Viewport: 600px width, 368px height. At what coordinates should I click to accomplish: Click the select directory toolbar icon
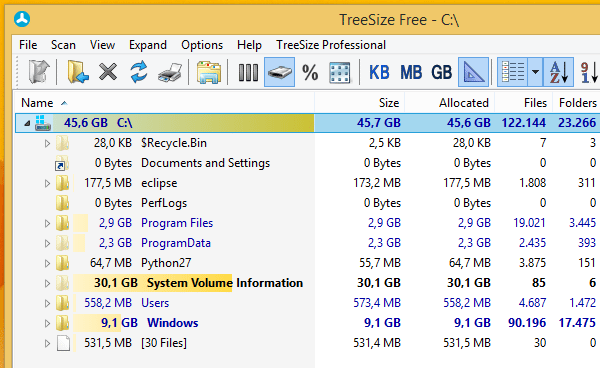point(39,72)
